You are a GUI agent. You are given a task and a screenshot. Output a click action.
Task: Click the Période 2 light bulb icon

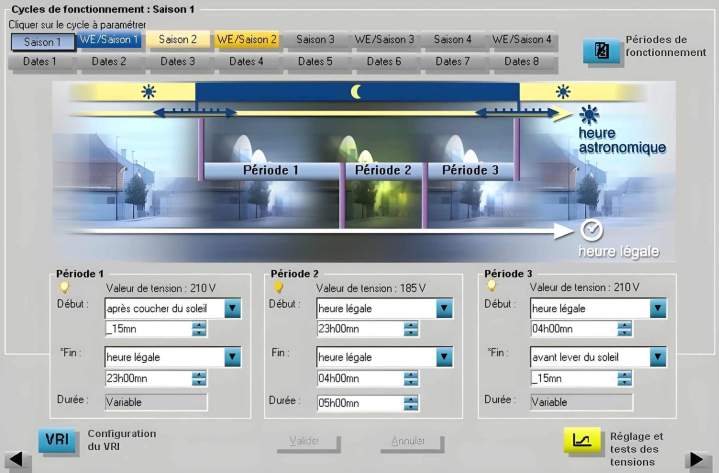pyautogui.click(x=278, y=288)
